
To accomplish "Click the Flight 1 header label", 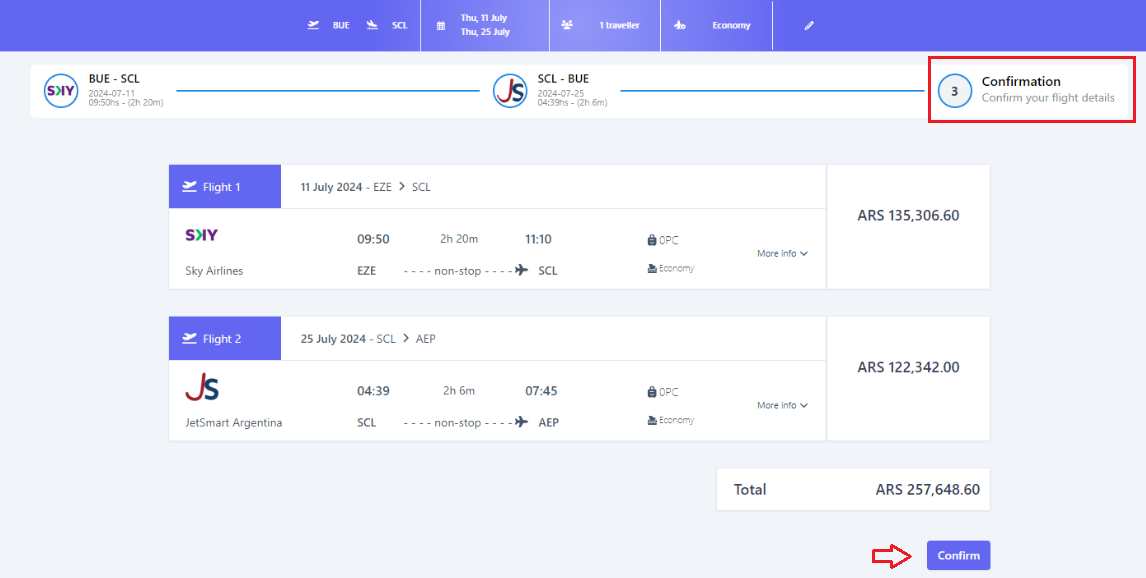I will click(x=224, y=187).
